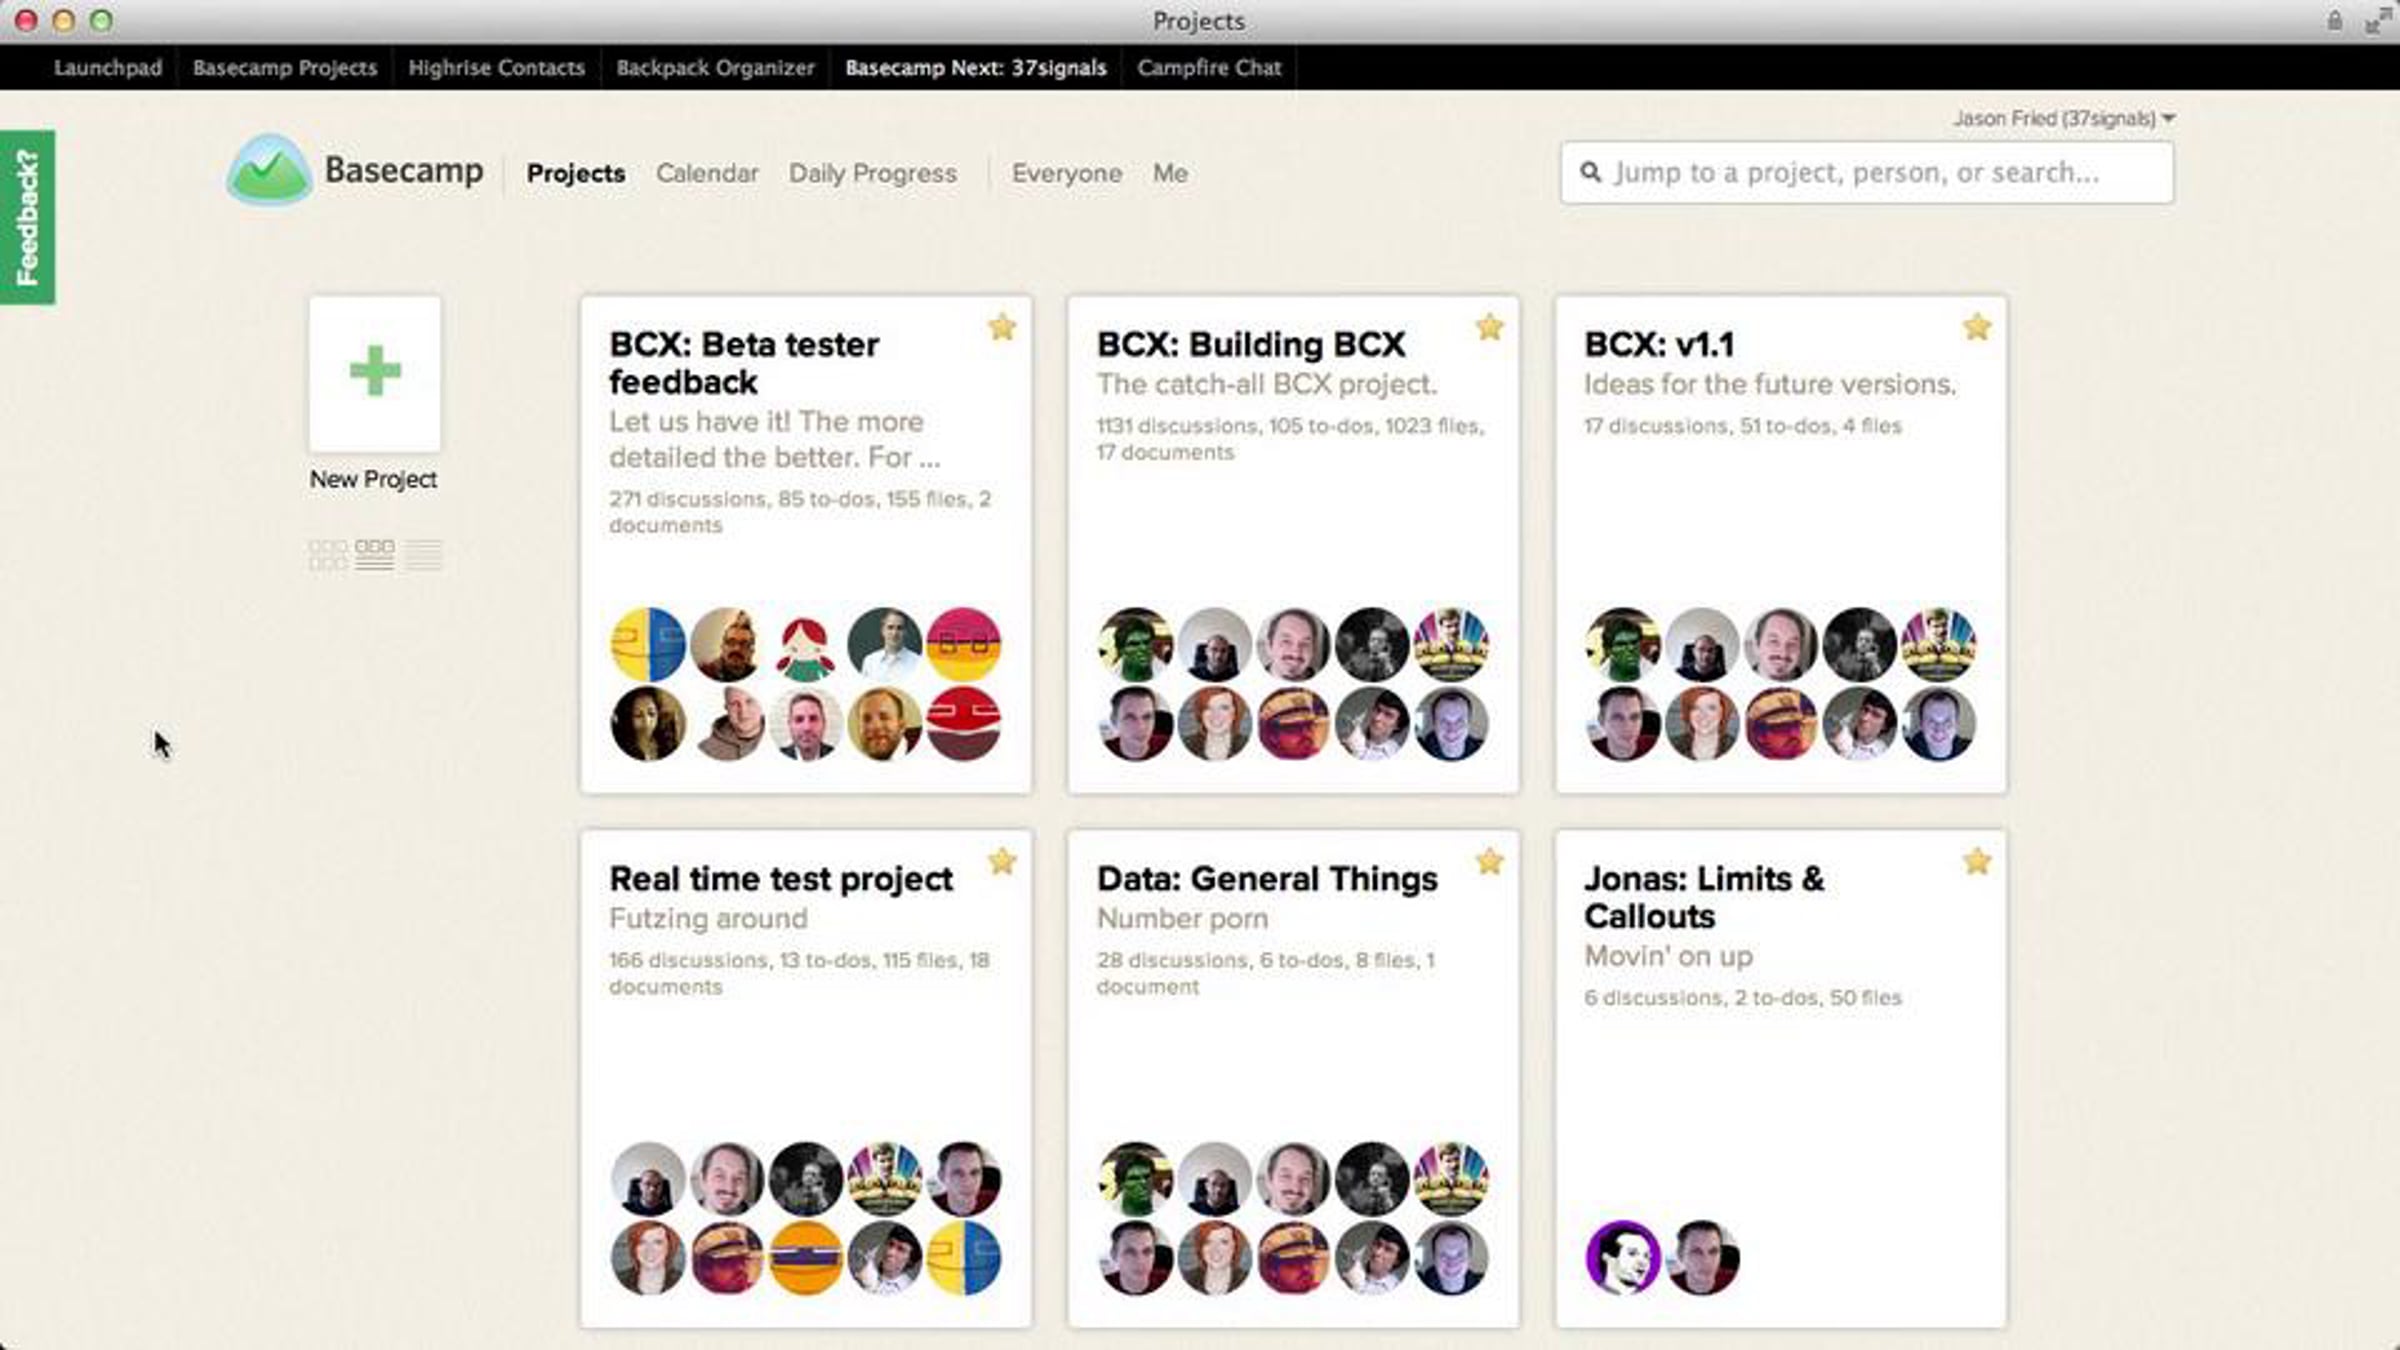This screenshot has width=2400, height=1350.
Task: Click the green plus New Project icon
Action: point(375,372)
